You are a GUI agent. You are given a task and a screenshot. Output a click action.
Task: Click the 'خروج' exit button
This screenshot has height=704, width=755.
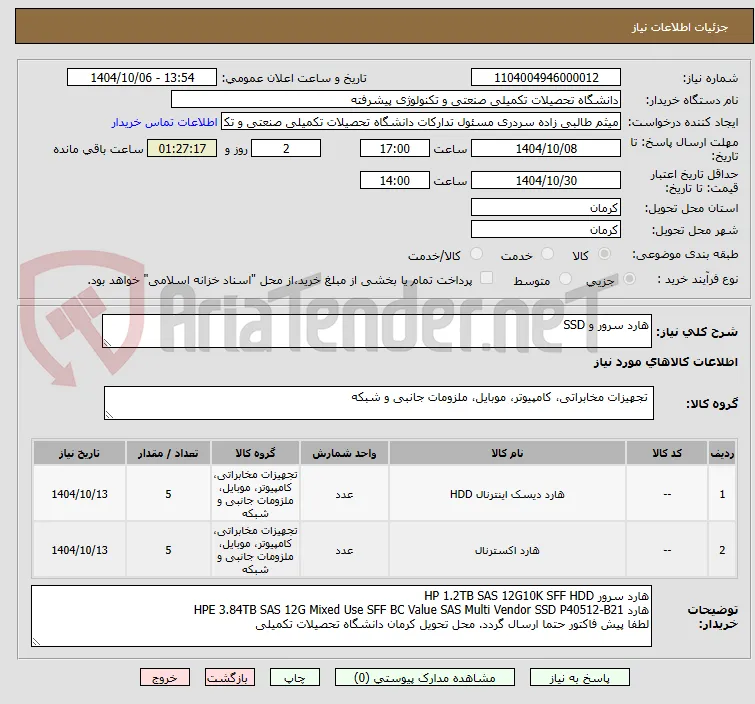[x=165, y=678]
